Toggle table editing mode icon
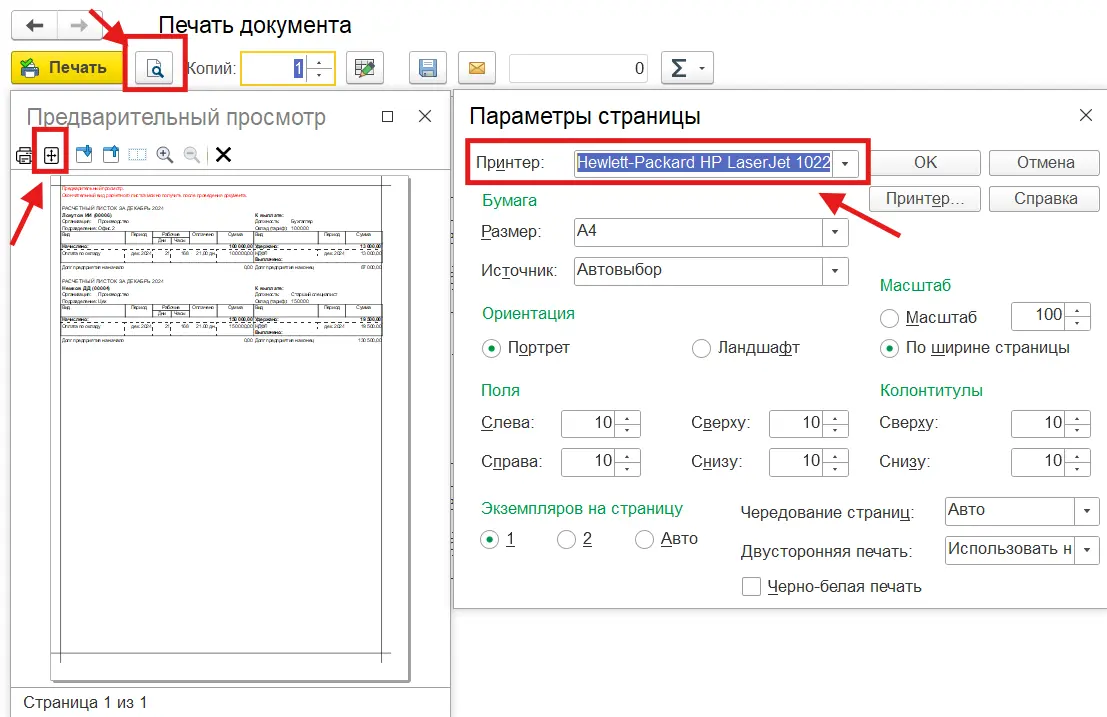The image size is (1107, 717). [x=366, y=68]
